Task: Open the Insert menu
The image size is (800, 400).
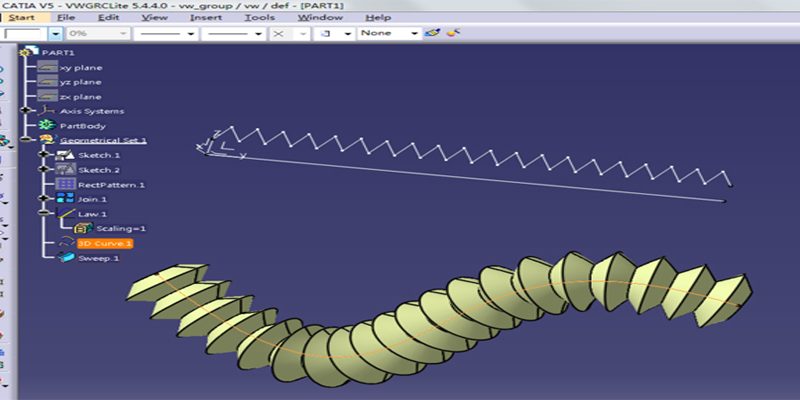Action: (x=206, y=17)
